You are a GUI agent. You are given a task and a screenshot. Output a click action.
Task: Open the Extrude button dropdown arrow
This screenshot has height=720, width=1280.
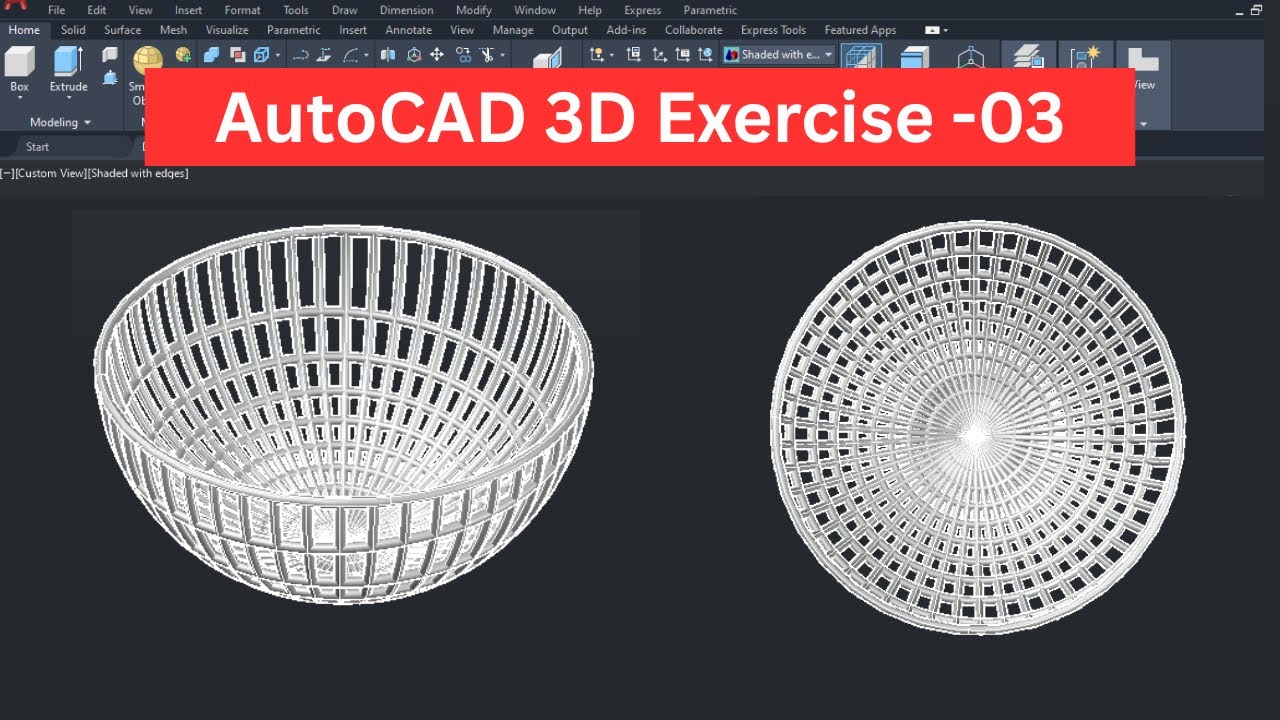coord(69,99)
